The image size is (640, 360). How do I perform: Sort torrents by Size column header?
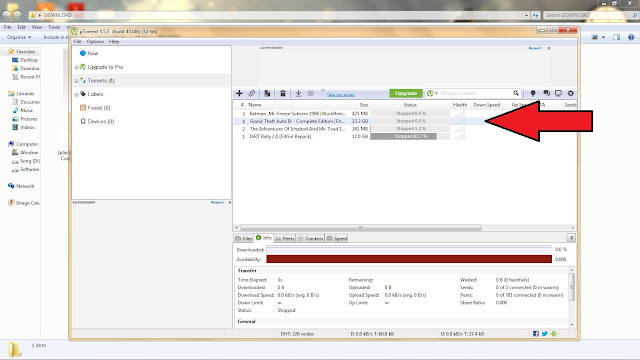[x=364, y=105]
